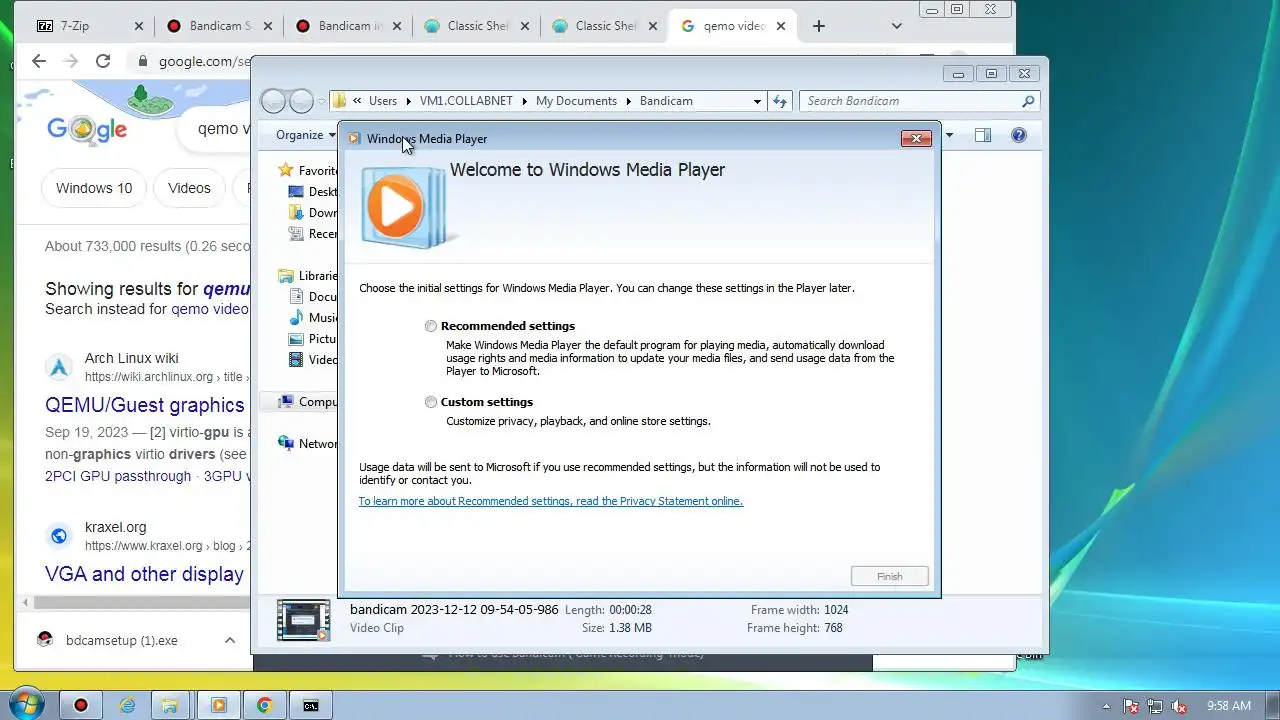Select Computer in the navigation pane
1280x720 pixels.
308,402
